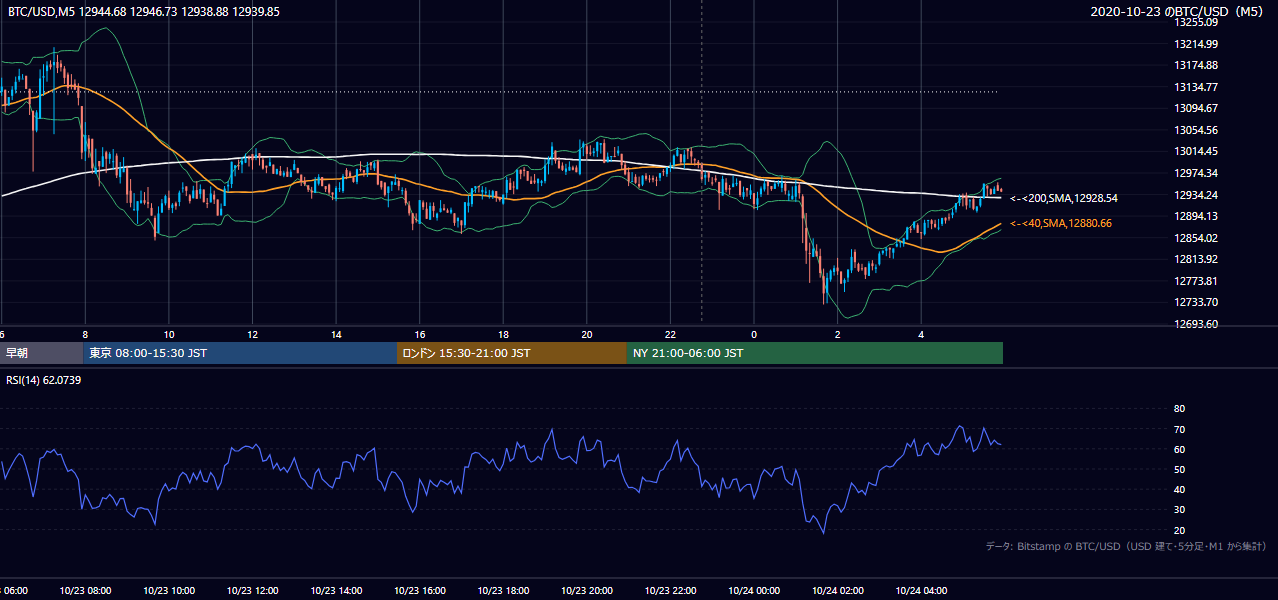Click the 早朝 session bar
Screen dimensions: 1278x600
pyautogui.click(x=41, y=353)
